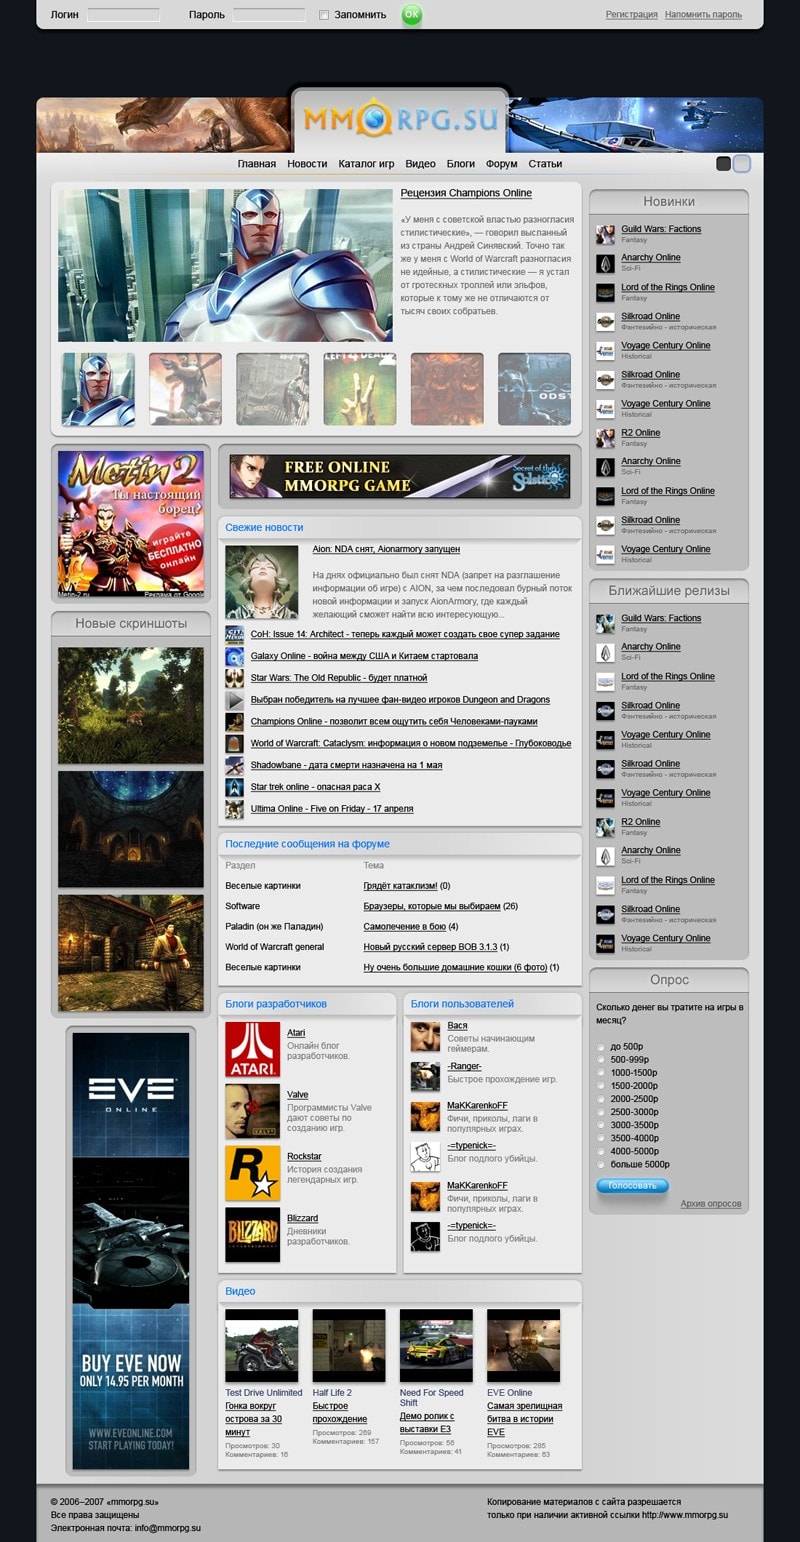Select the ODST thumbnail
This screenshot has width=800, height=1542.
click(x=535, y=389)
